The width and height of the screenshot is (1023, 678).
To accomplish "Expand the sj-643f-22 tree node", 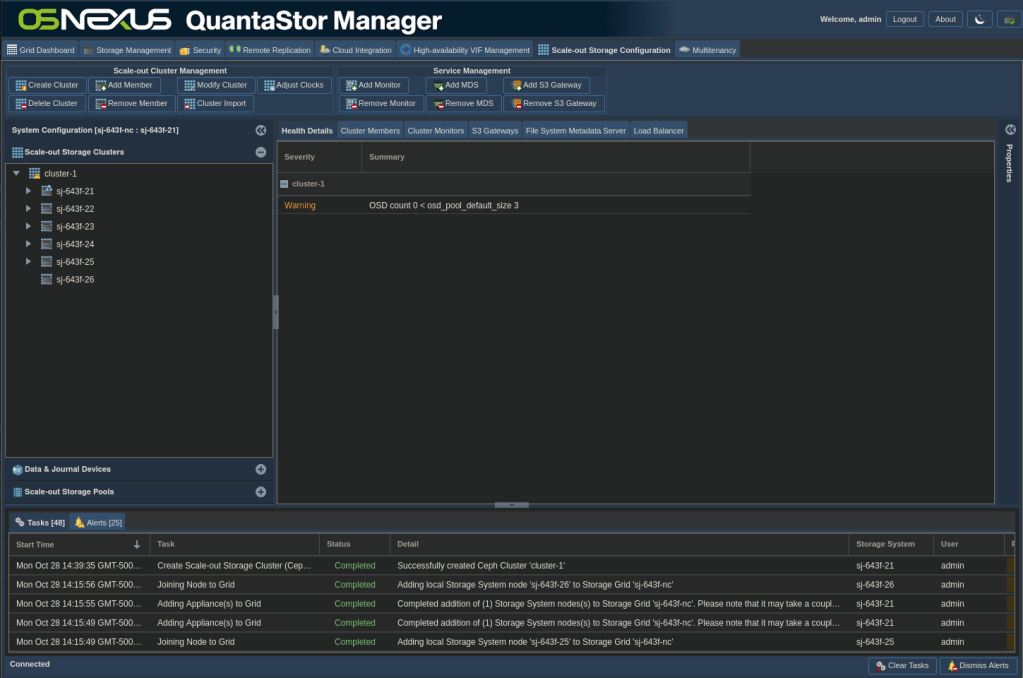I will (29, 209).
